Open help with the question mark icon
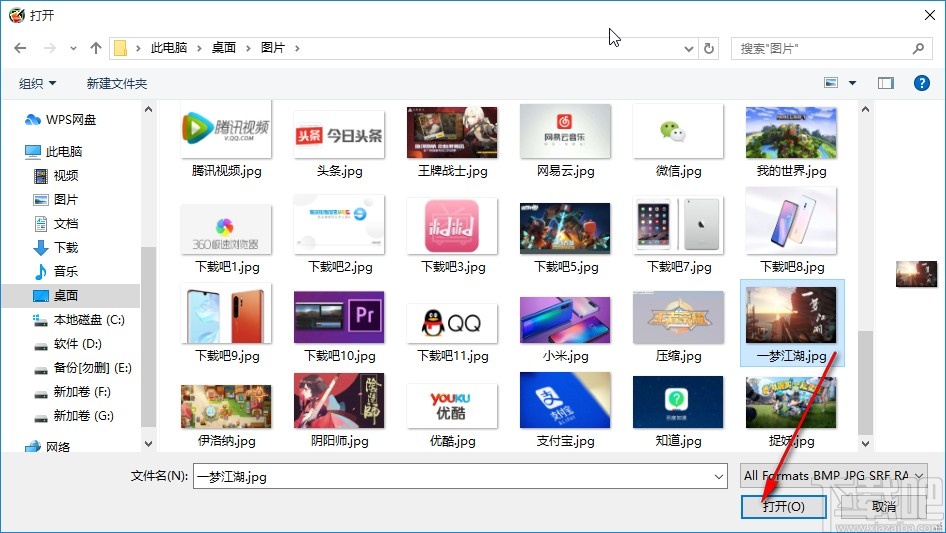 [x=921, y=83]
